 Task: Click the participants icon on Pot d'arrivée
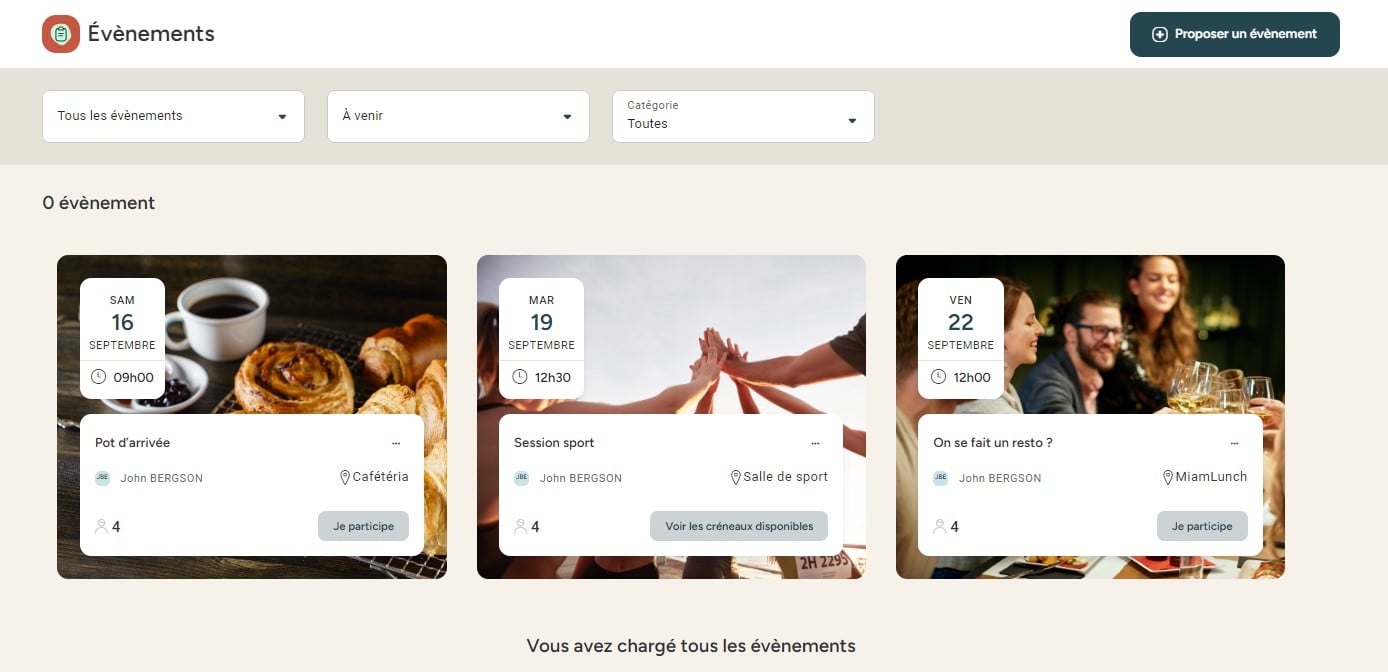coord(101,526)
